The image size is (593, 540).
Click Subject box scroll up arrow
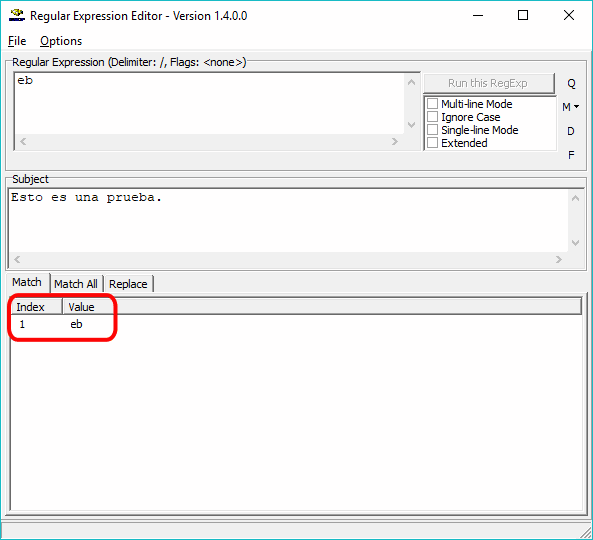click(575, 199)
